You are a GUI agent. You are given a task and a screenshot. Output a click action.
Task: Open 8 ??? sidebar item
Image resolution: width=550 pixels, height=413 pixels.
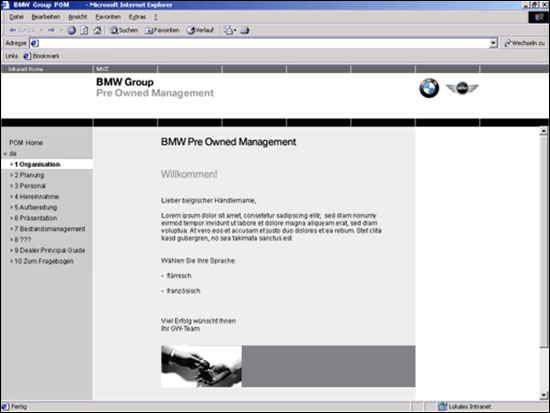point(22,240)
